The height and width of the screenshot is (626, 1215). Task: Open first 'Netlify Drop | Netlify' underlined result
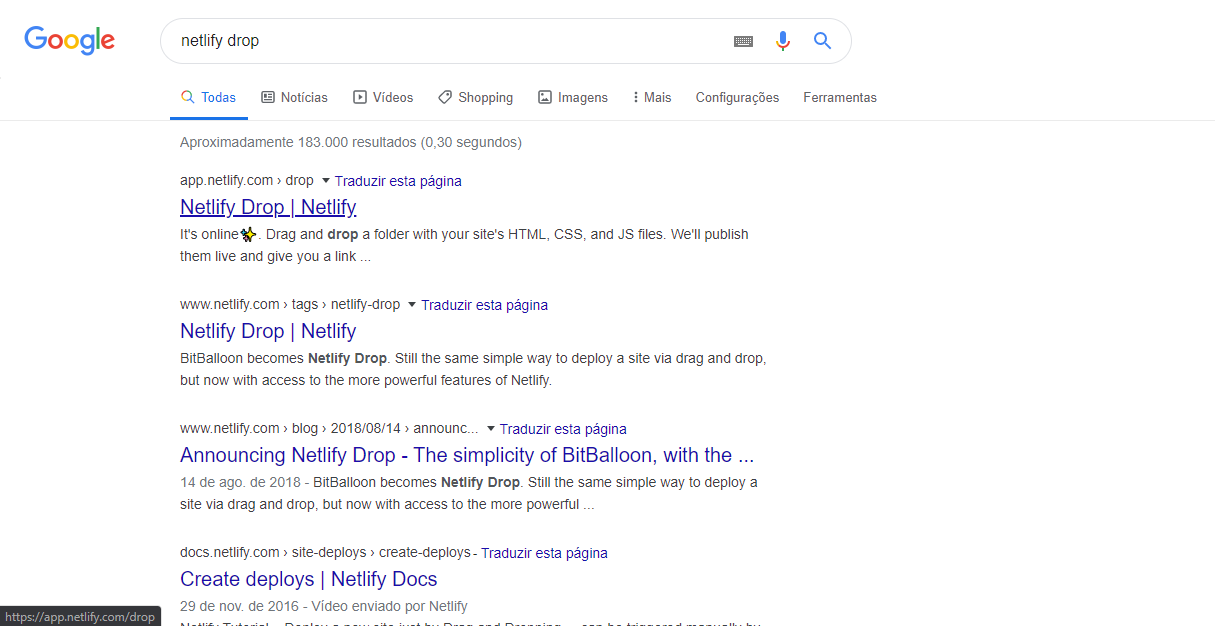[268, 207]
